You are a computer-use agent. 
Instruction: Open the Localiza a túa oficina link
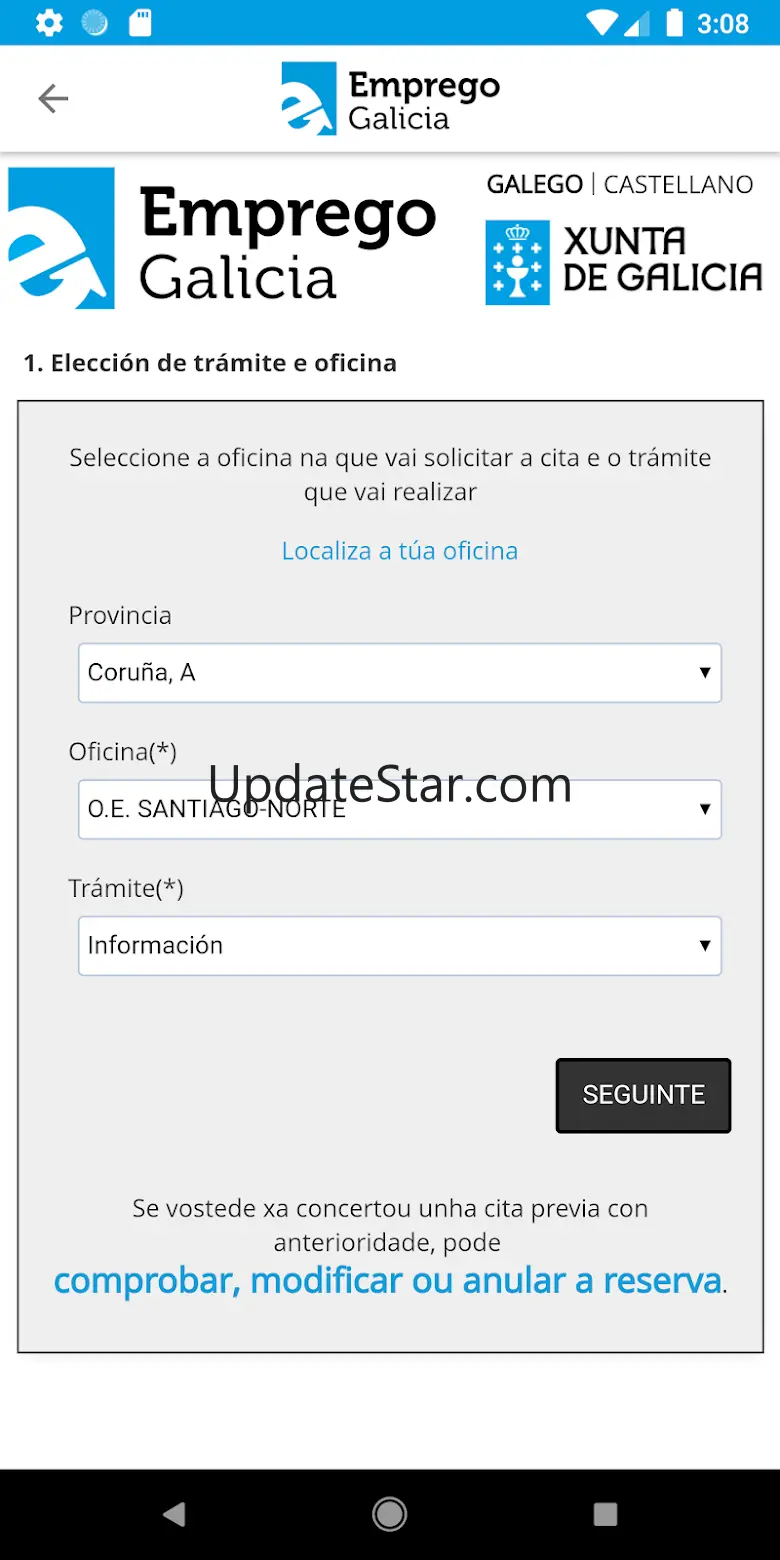point(400,551)
